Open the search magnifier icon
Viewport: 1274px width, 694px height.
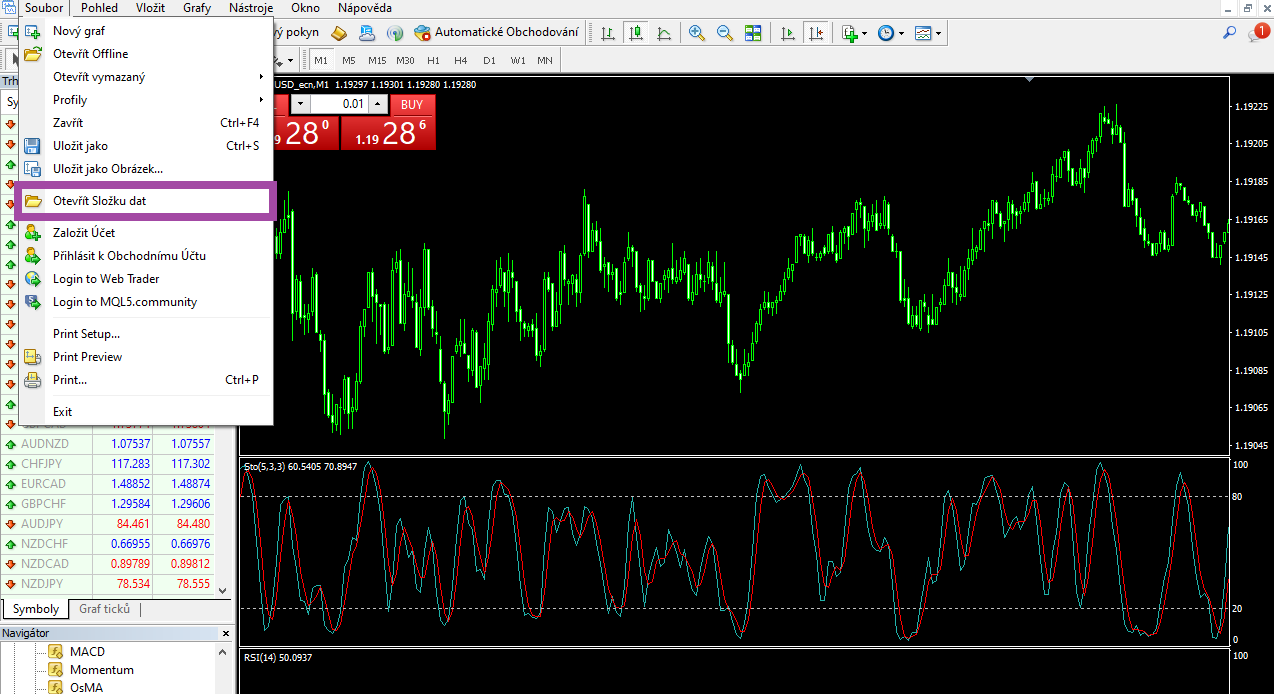click(1230, 33)
